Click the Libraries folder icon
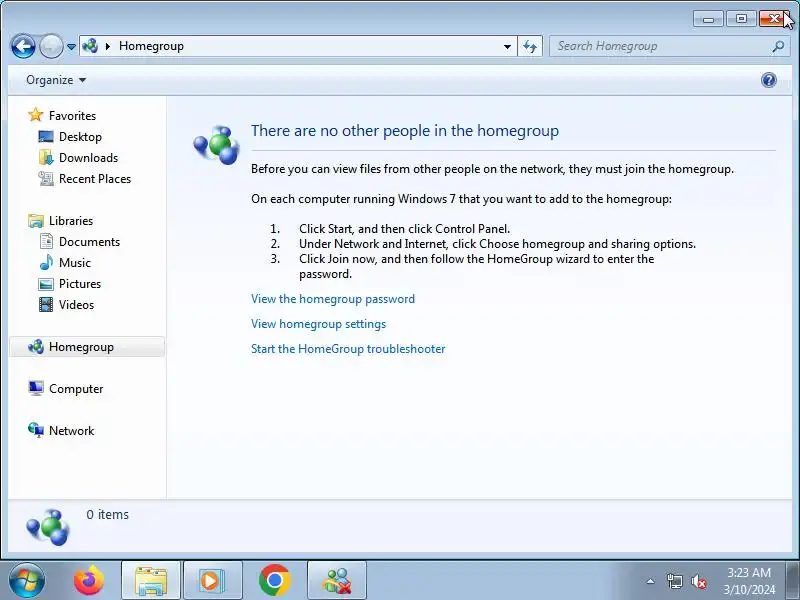This screenshot has height=600, width=800. point(36,220)
